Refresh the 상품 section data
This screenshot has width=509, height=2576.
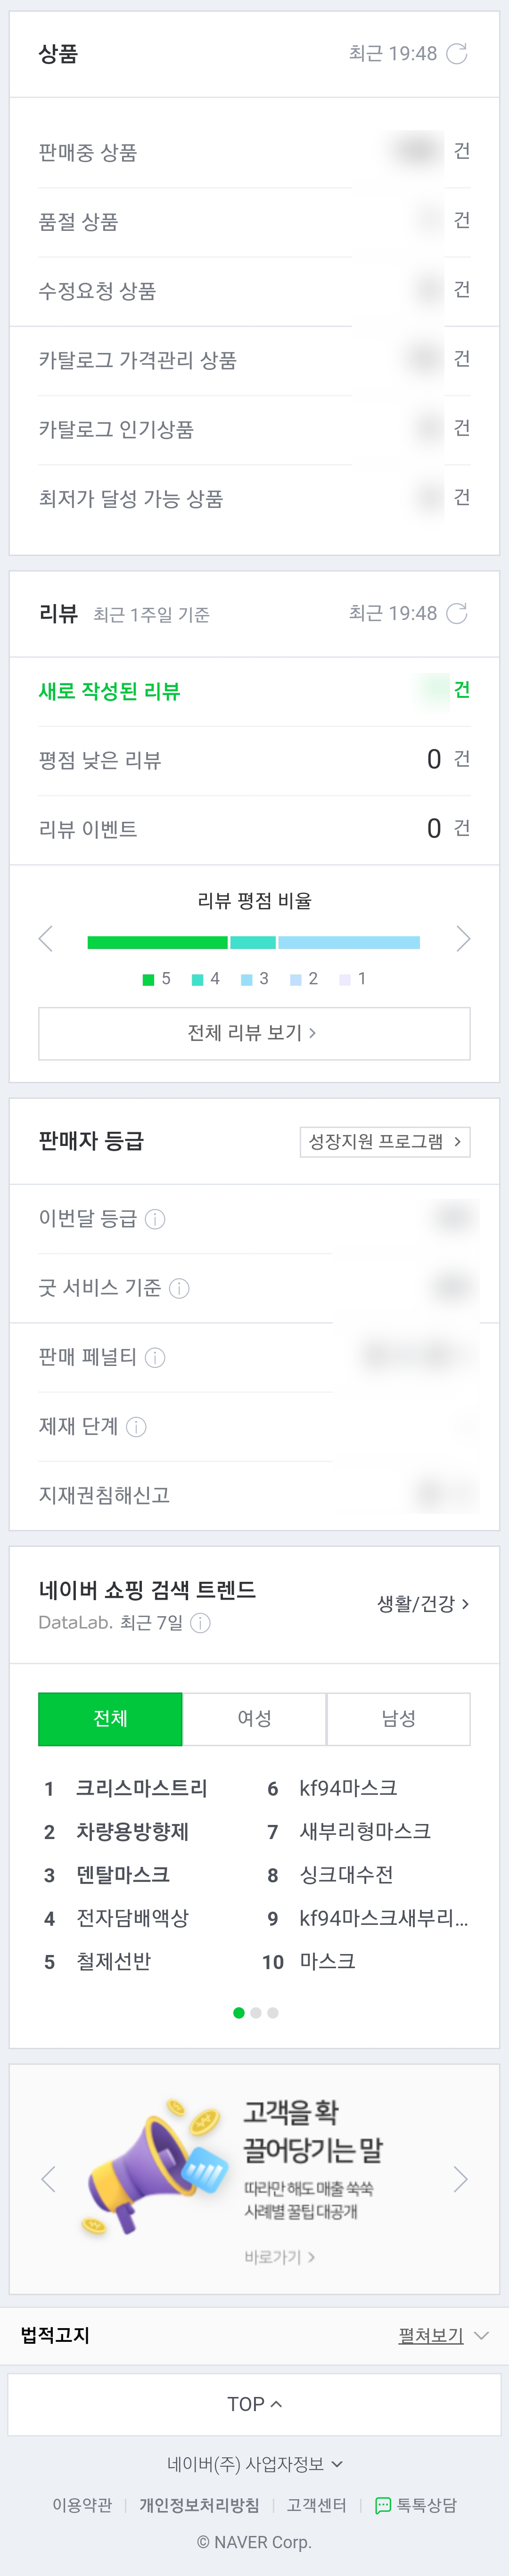point(456,54)
